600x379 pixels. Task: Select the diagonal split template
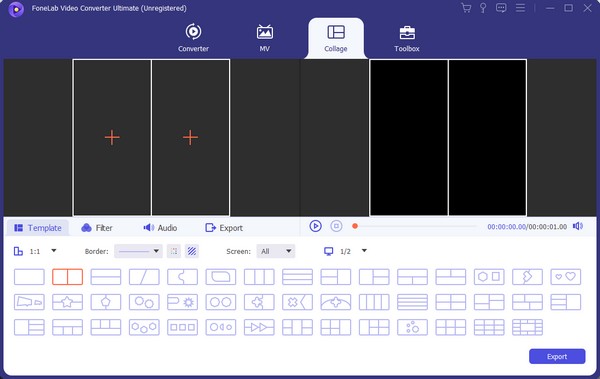point(144,277)
